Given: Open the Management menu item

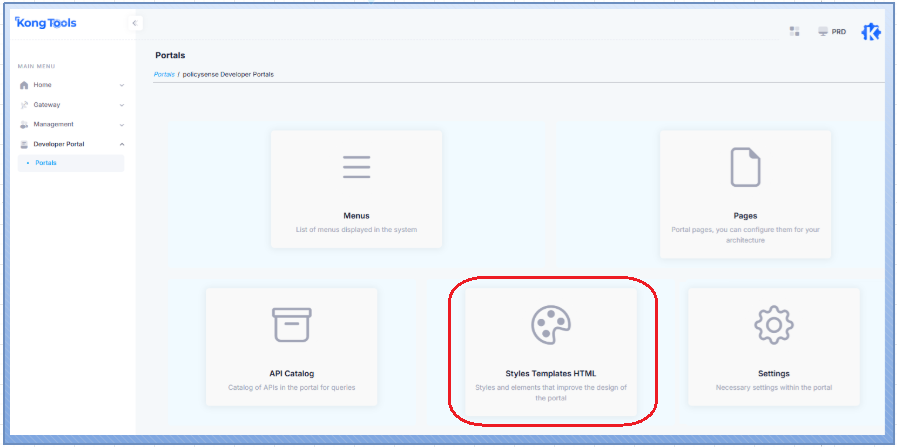Looking at the screenshot, I should [x=53, y=125].
